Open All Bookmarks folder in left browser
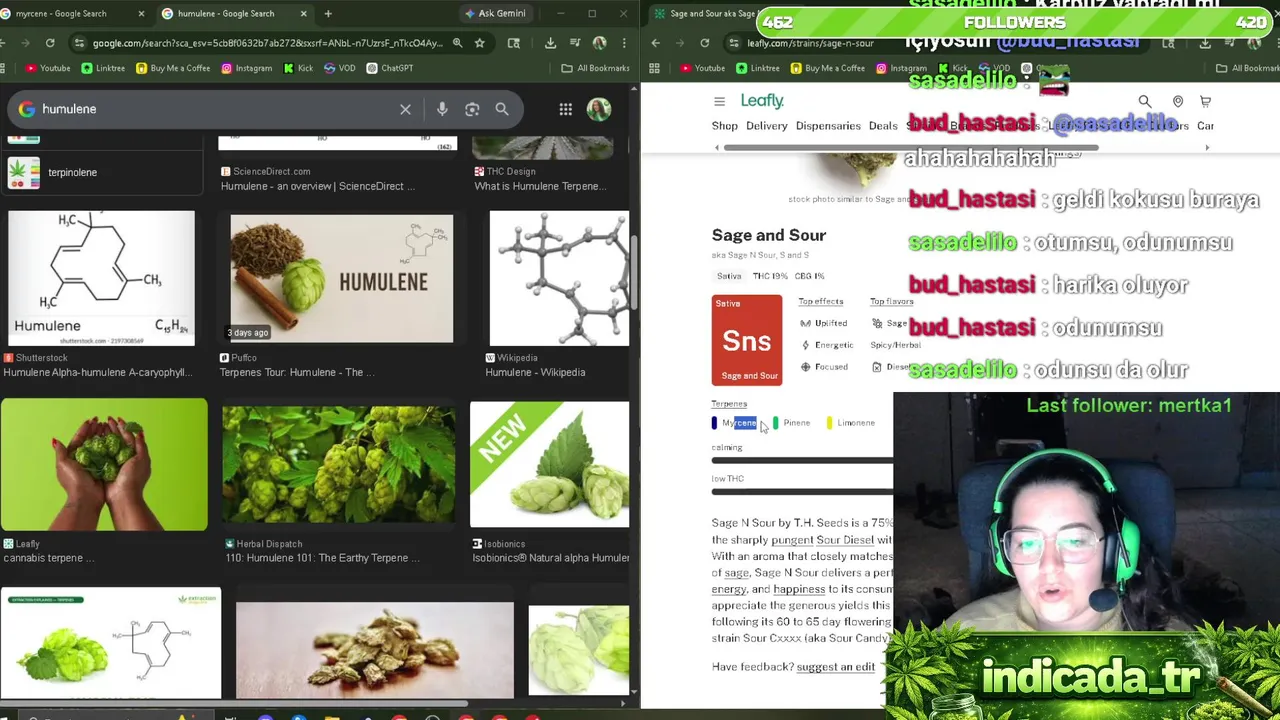Image resolution: width=1280 pixels, height=720 pixels. pos(595,68)
